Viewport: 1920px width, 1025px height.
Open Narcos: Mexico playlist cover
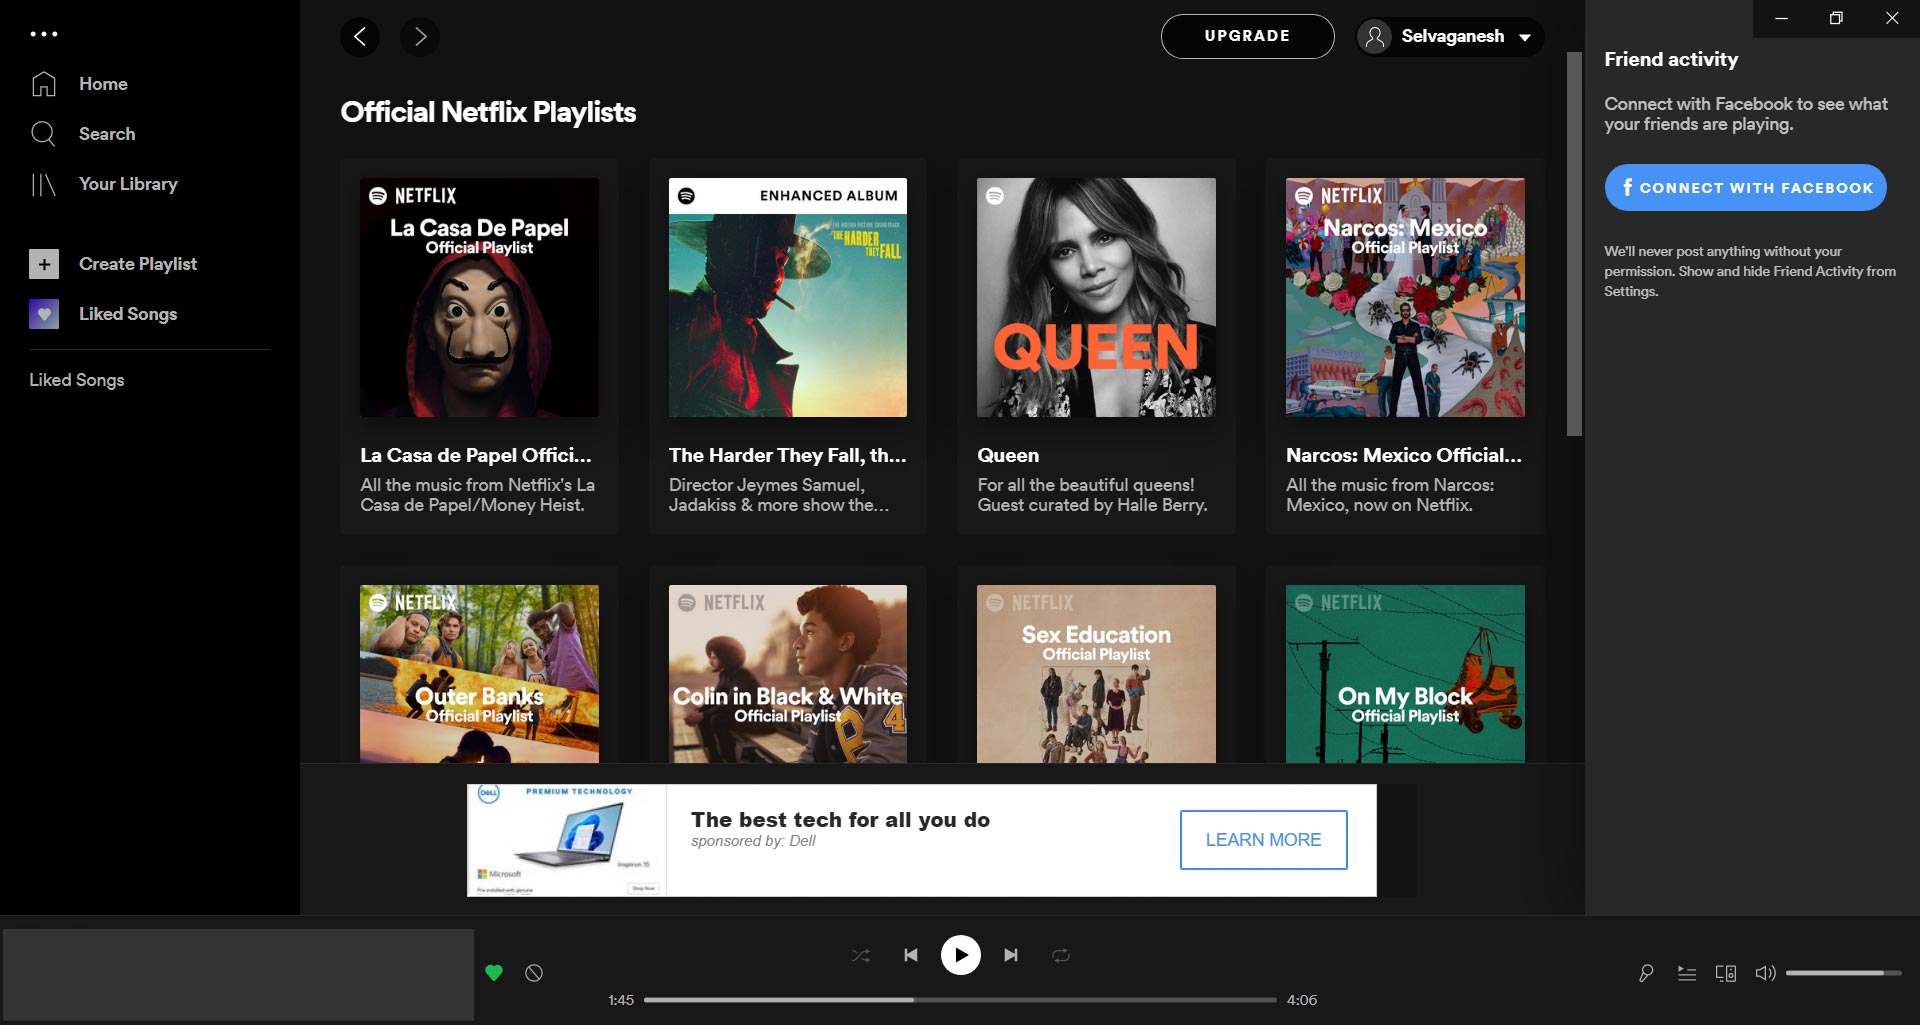pos(1405,297)
